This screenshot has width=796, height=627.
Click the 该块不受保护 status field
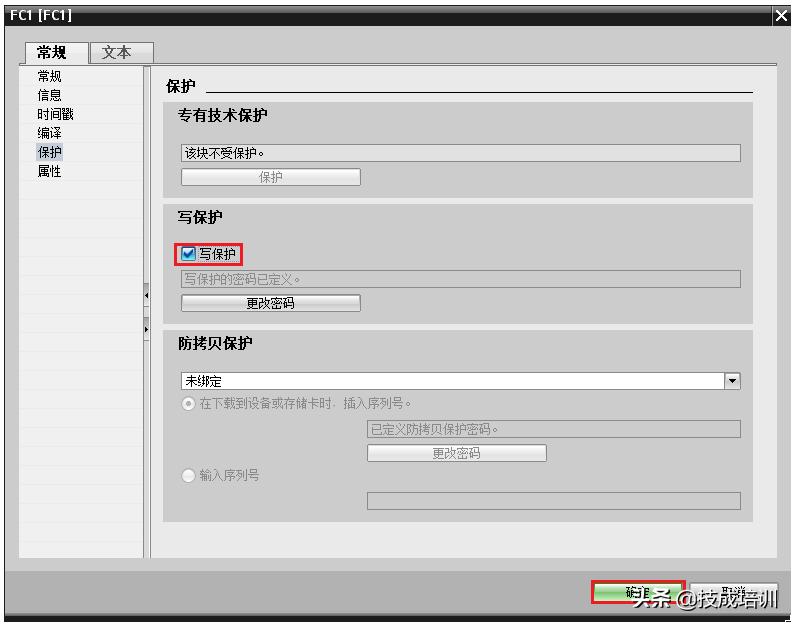pyautogui.click(x=460, y=153)
